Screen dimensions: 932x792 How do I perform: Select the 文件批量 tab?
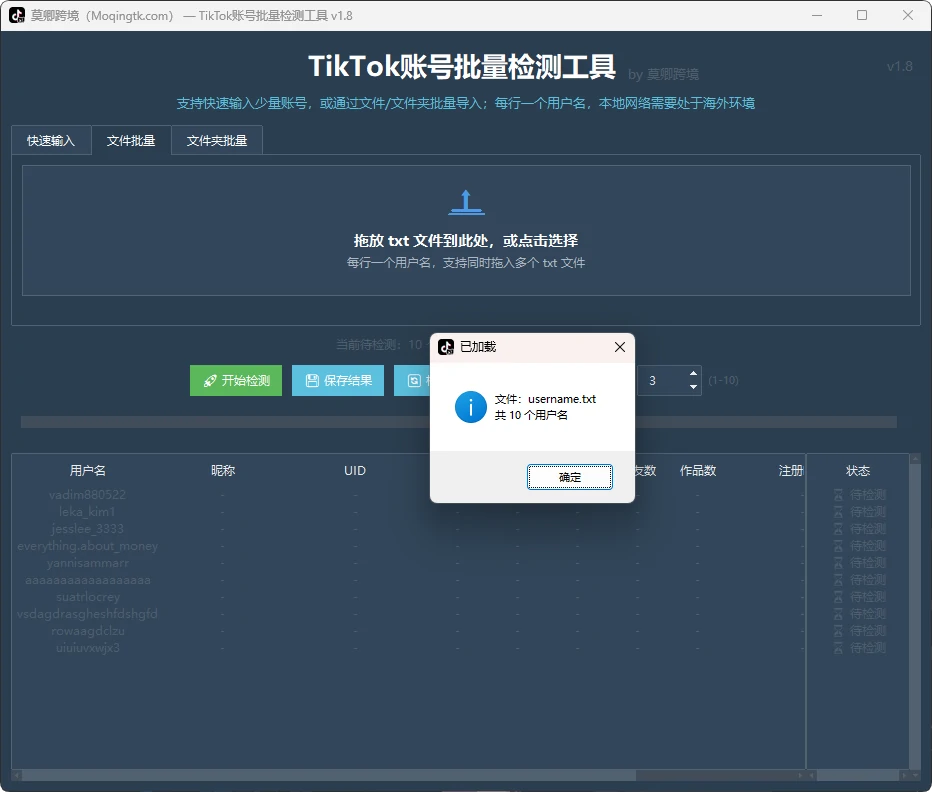(131, 140)
